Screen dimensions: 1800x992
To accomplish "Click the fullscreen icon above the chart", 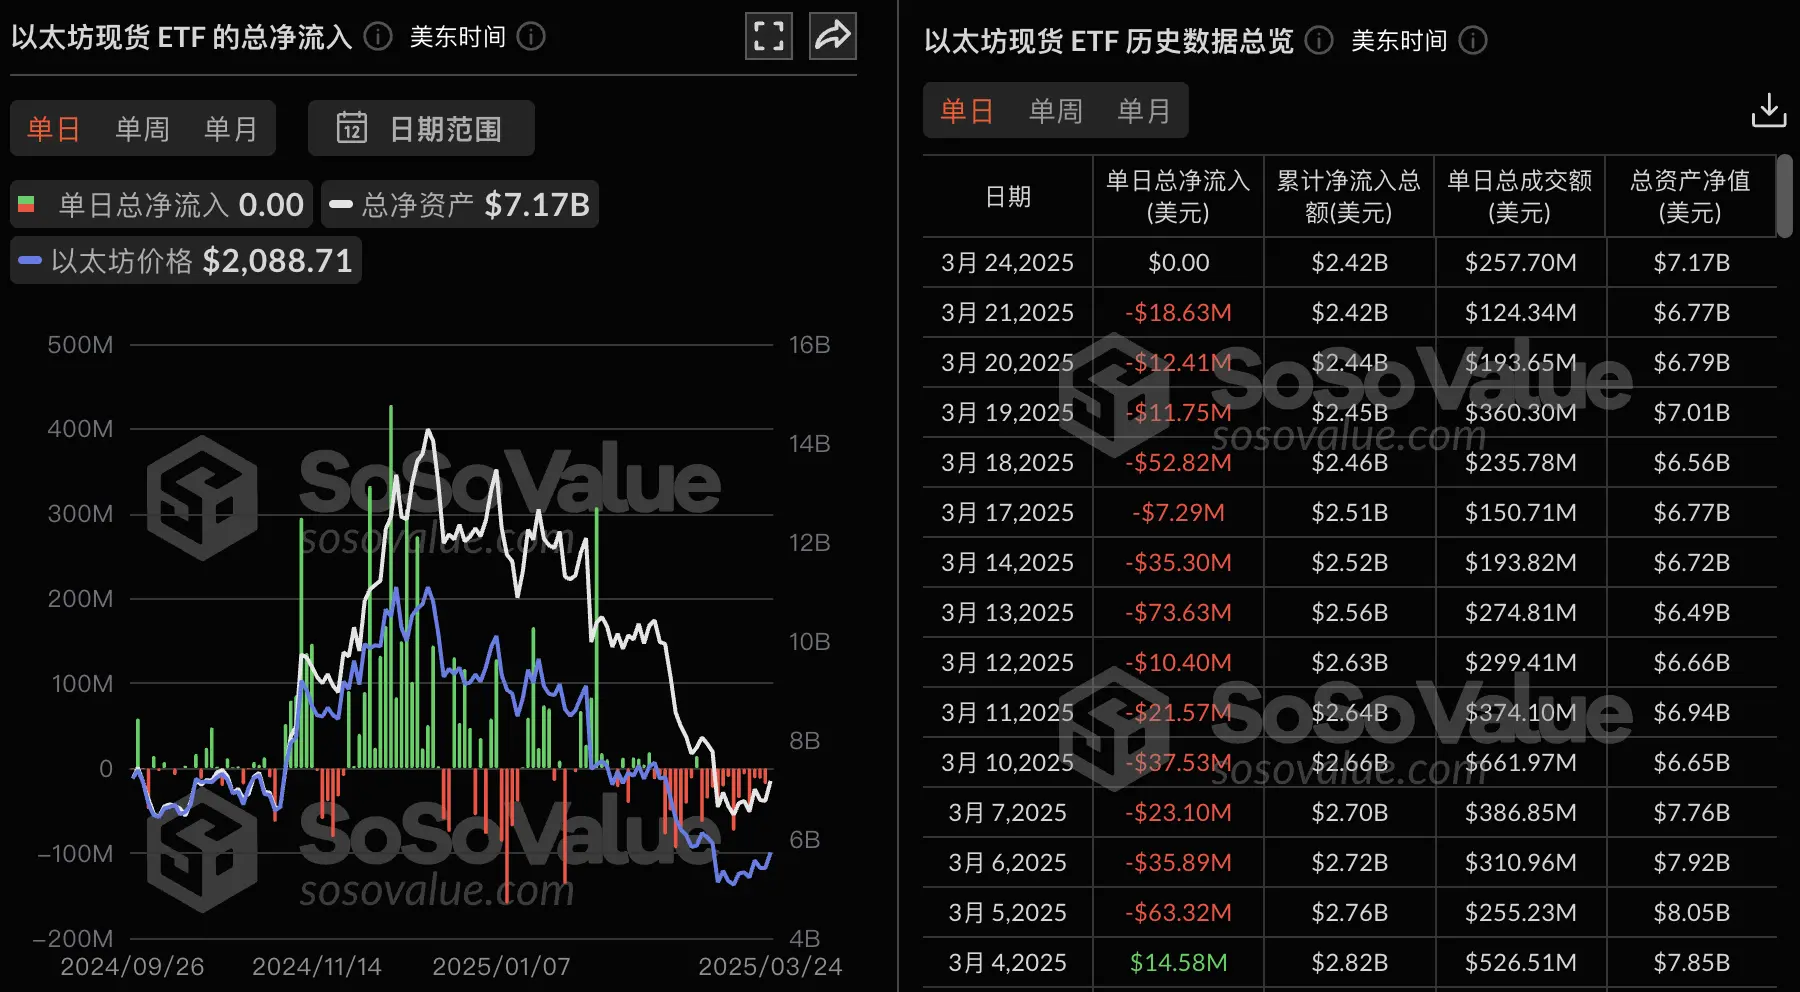I will [x=768, y=35].
